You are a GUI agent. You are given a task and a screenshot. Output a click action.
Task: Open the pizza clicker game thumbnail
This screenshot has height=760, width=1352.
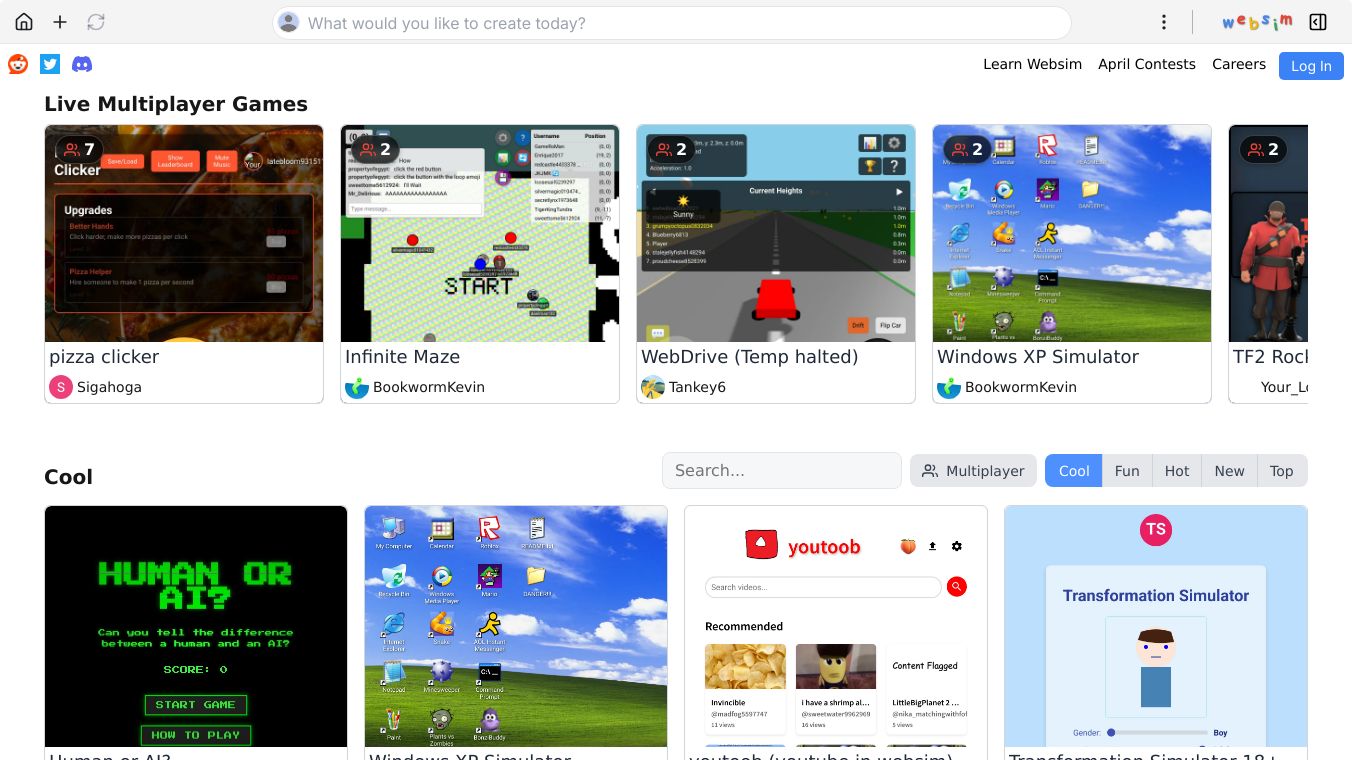coord(184,233)
